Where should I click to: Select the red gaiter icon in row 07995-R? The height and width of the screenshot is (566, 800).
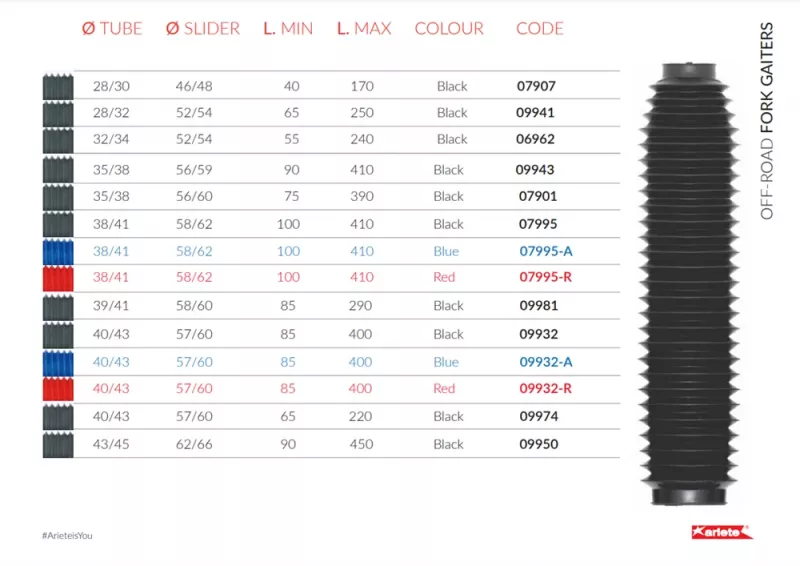[58, 277]
